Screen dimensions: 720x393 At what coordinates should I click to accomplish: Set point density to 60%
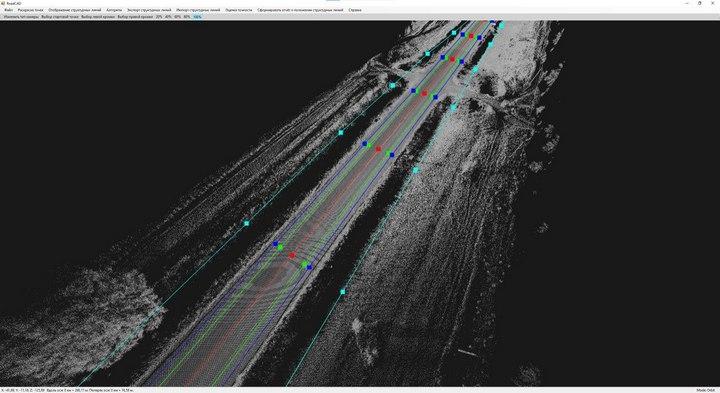coord(177,17)
